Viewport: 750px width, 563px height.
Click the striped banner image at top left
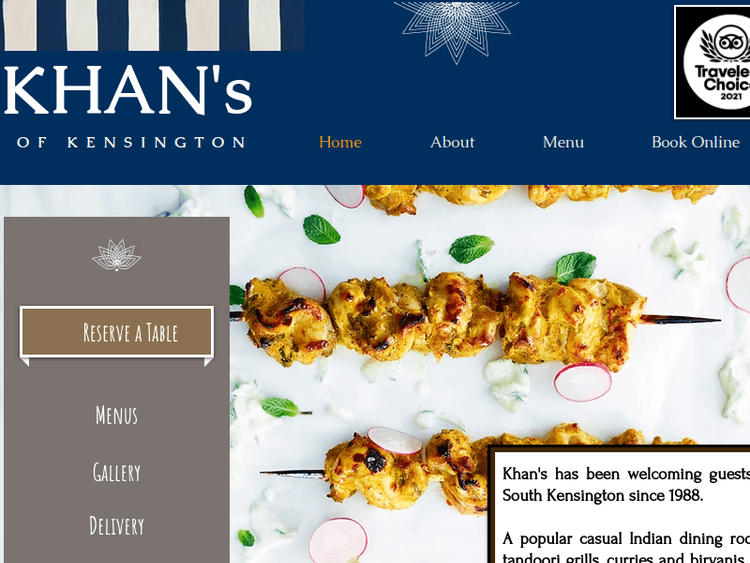153,25
